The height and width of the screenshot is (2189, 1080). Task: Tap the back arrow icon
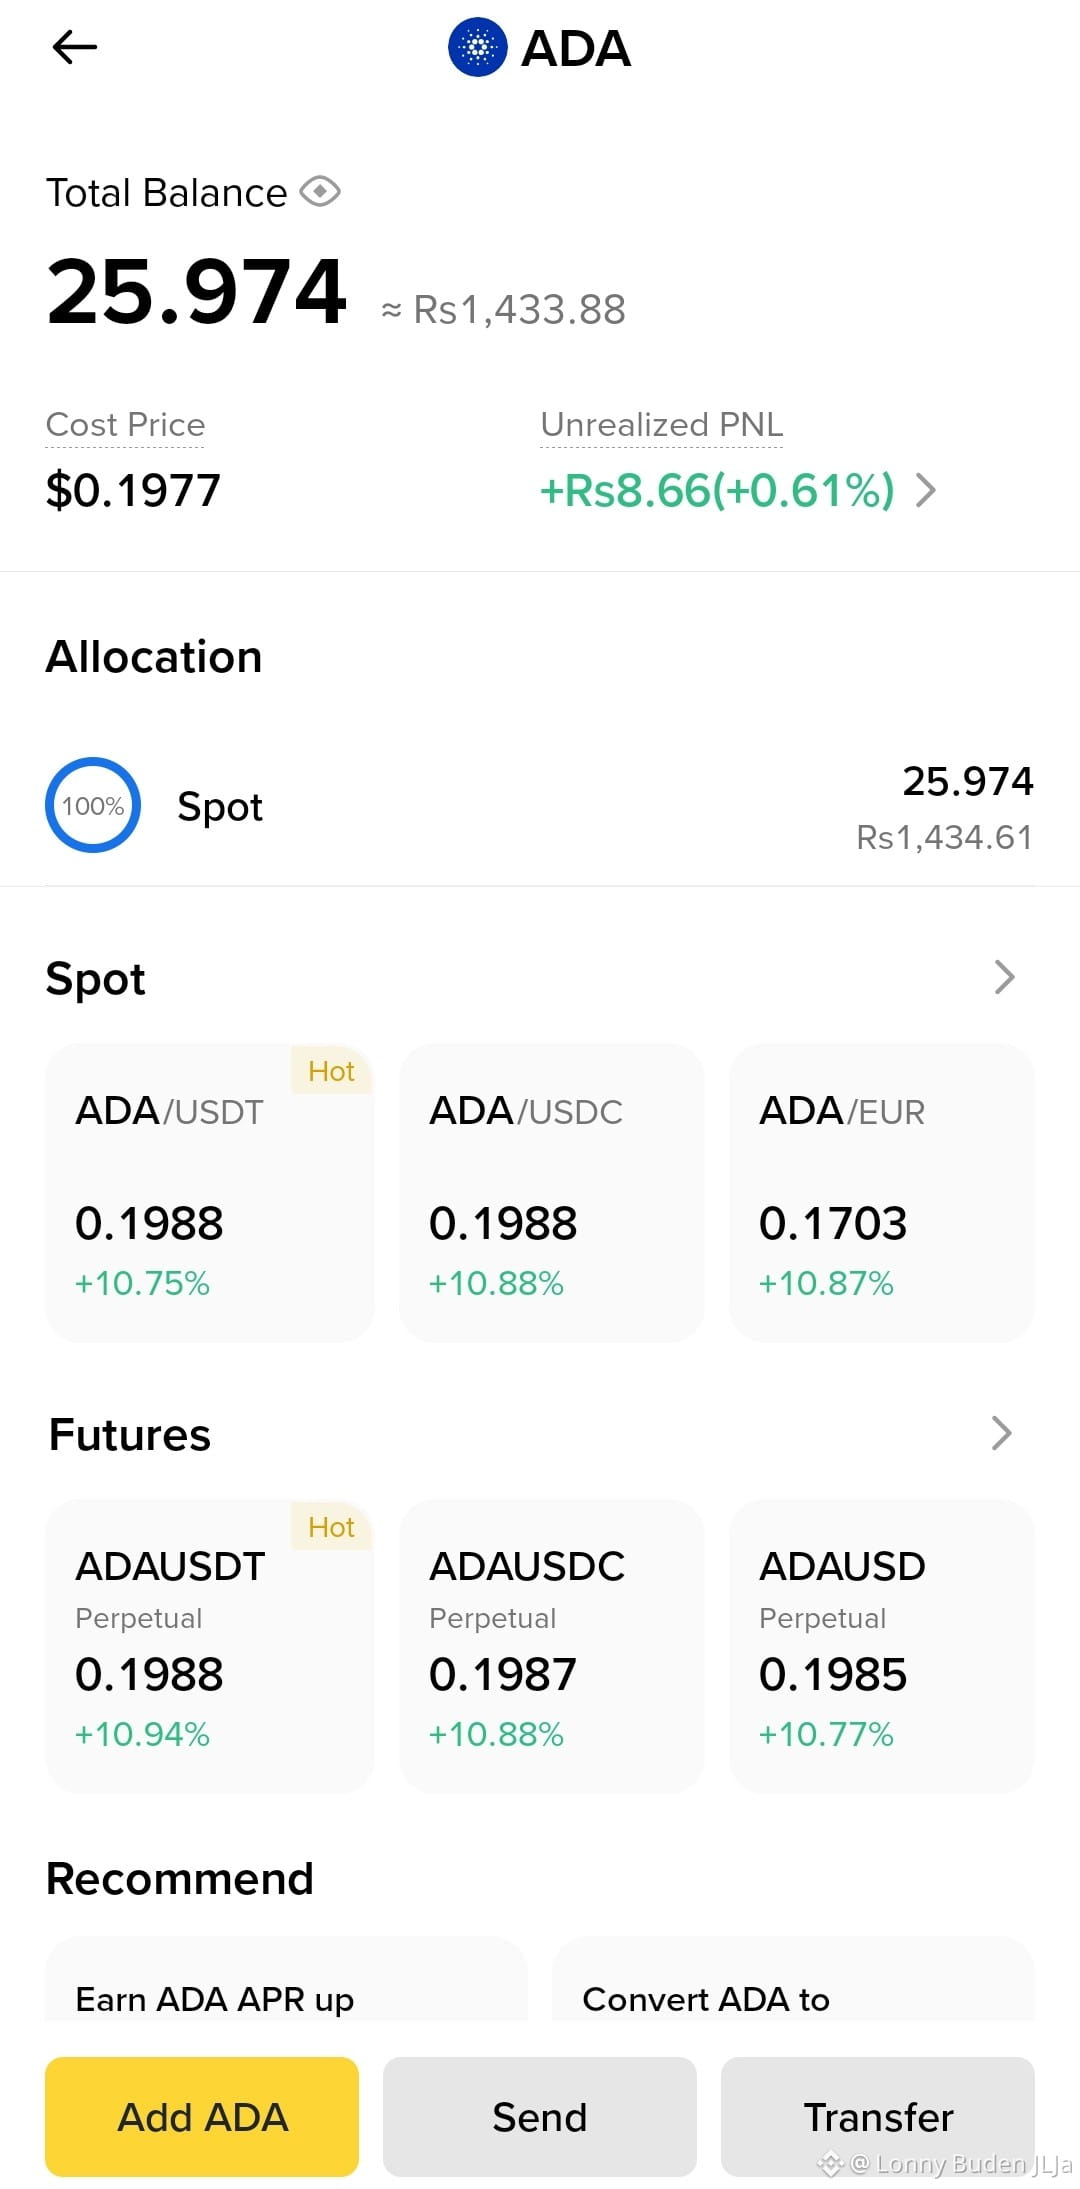pos(74,46)
